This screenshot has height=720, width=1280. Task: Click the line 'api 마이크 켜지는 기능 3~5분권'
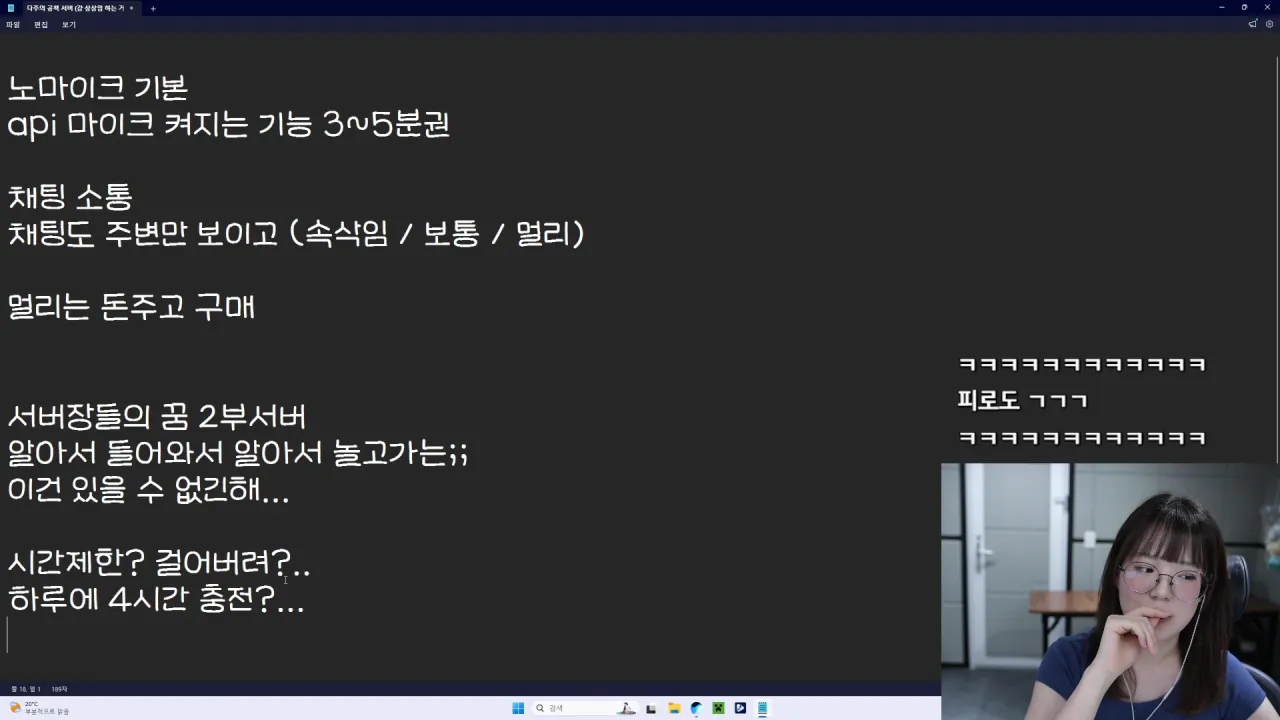click(229, 125)
